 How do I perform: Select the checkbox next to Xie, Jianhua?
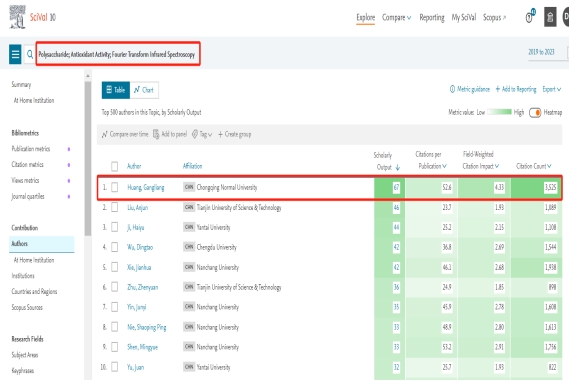pos(115,267)
